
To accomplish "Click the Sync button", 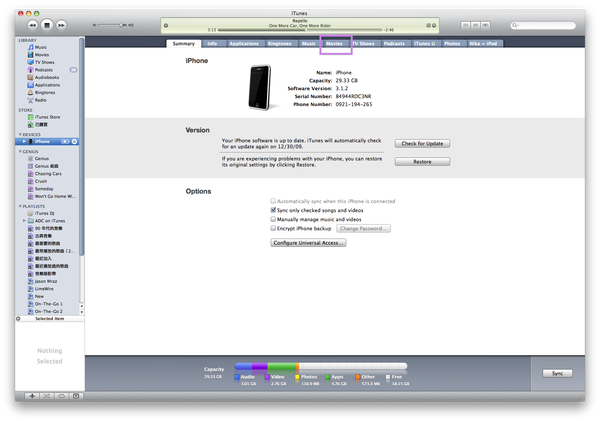I will coord(557,373).
